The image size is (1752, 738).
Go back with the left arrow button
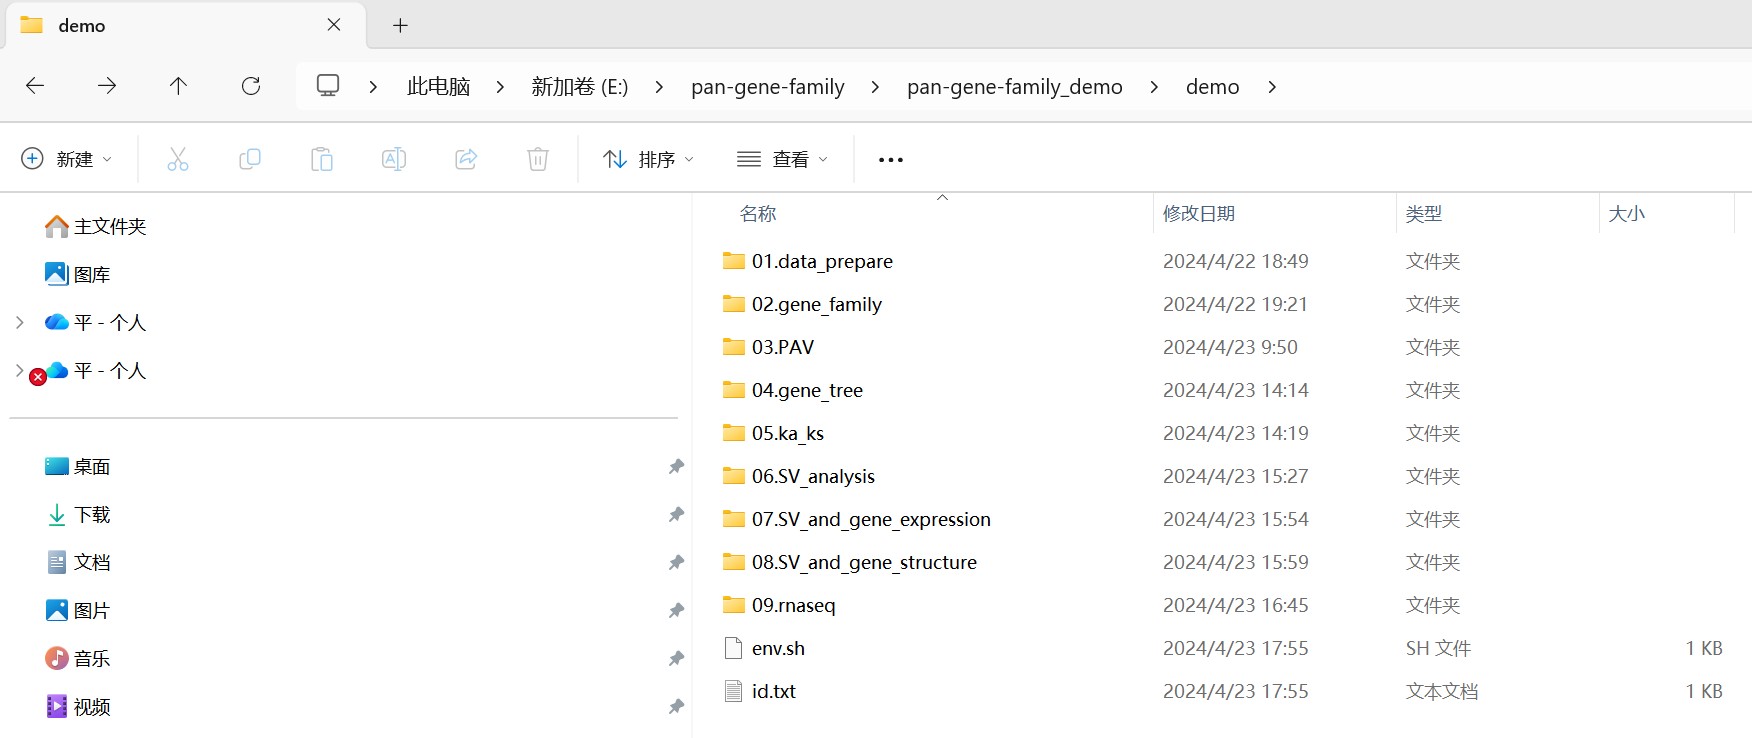pyautogui.click(x=35, y=86)
